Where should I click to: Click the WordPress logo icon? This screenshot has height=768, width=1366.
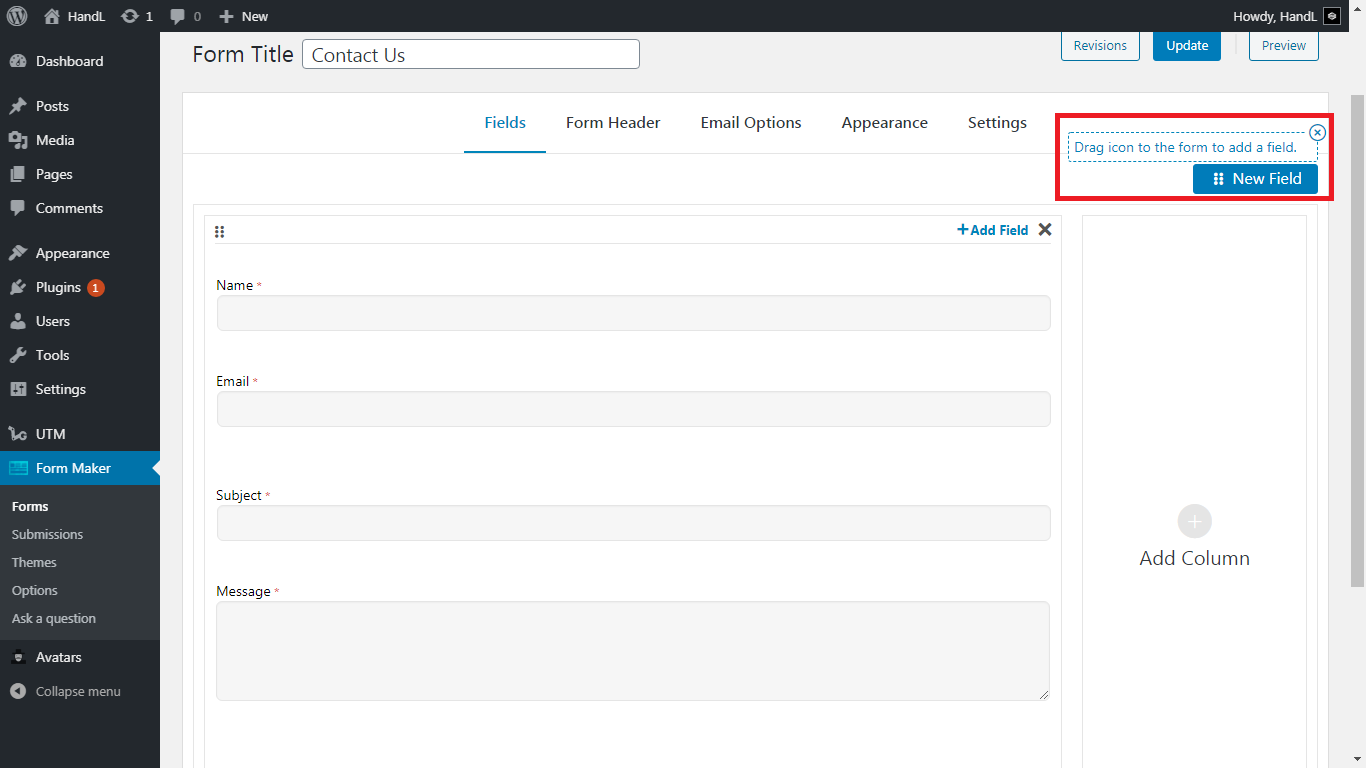(x=16, y=16)
